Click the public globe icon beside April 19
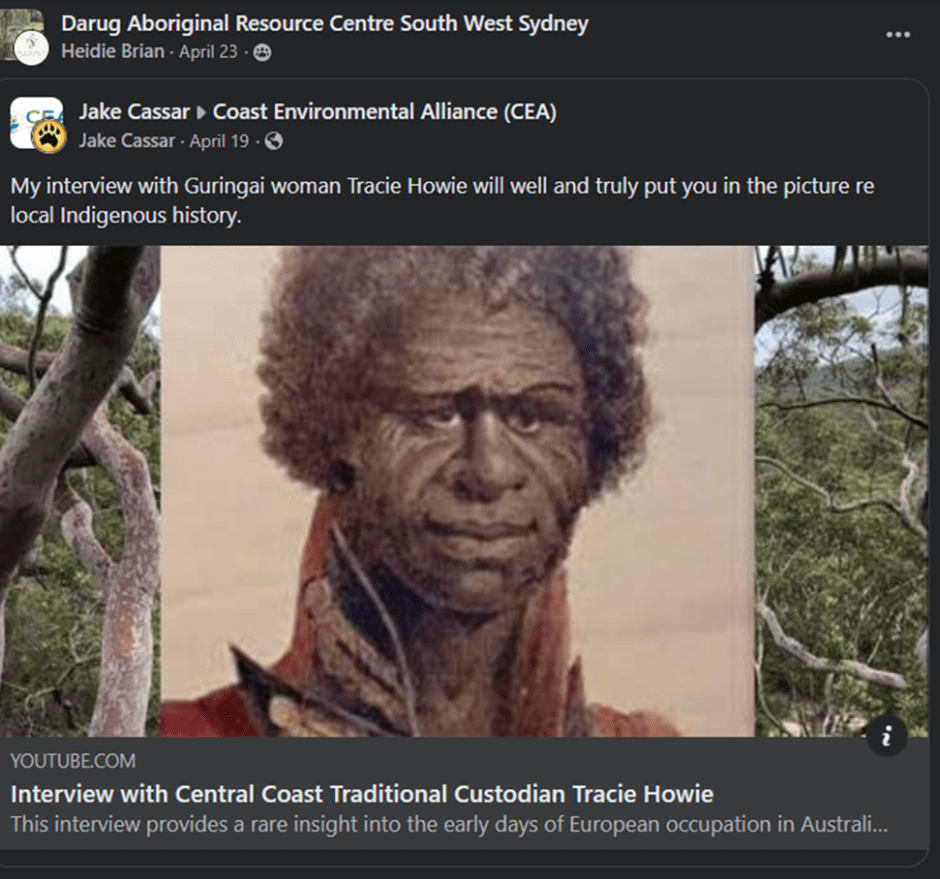Screen dimensions: 940x879 point(274,142)
